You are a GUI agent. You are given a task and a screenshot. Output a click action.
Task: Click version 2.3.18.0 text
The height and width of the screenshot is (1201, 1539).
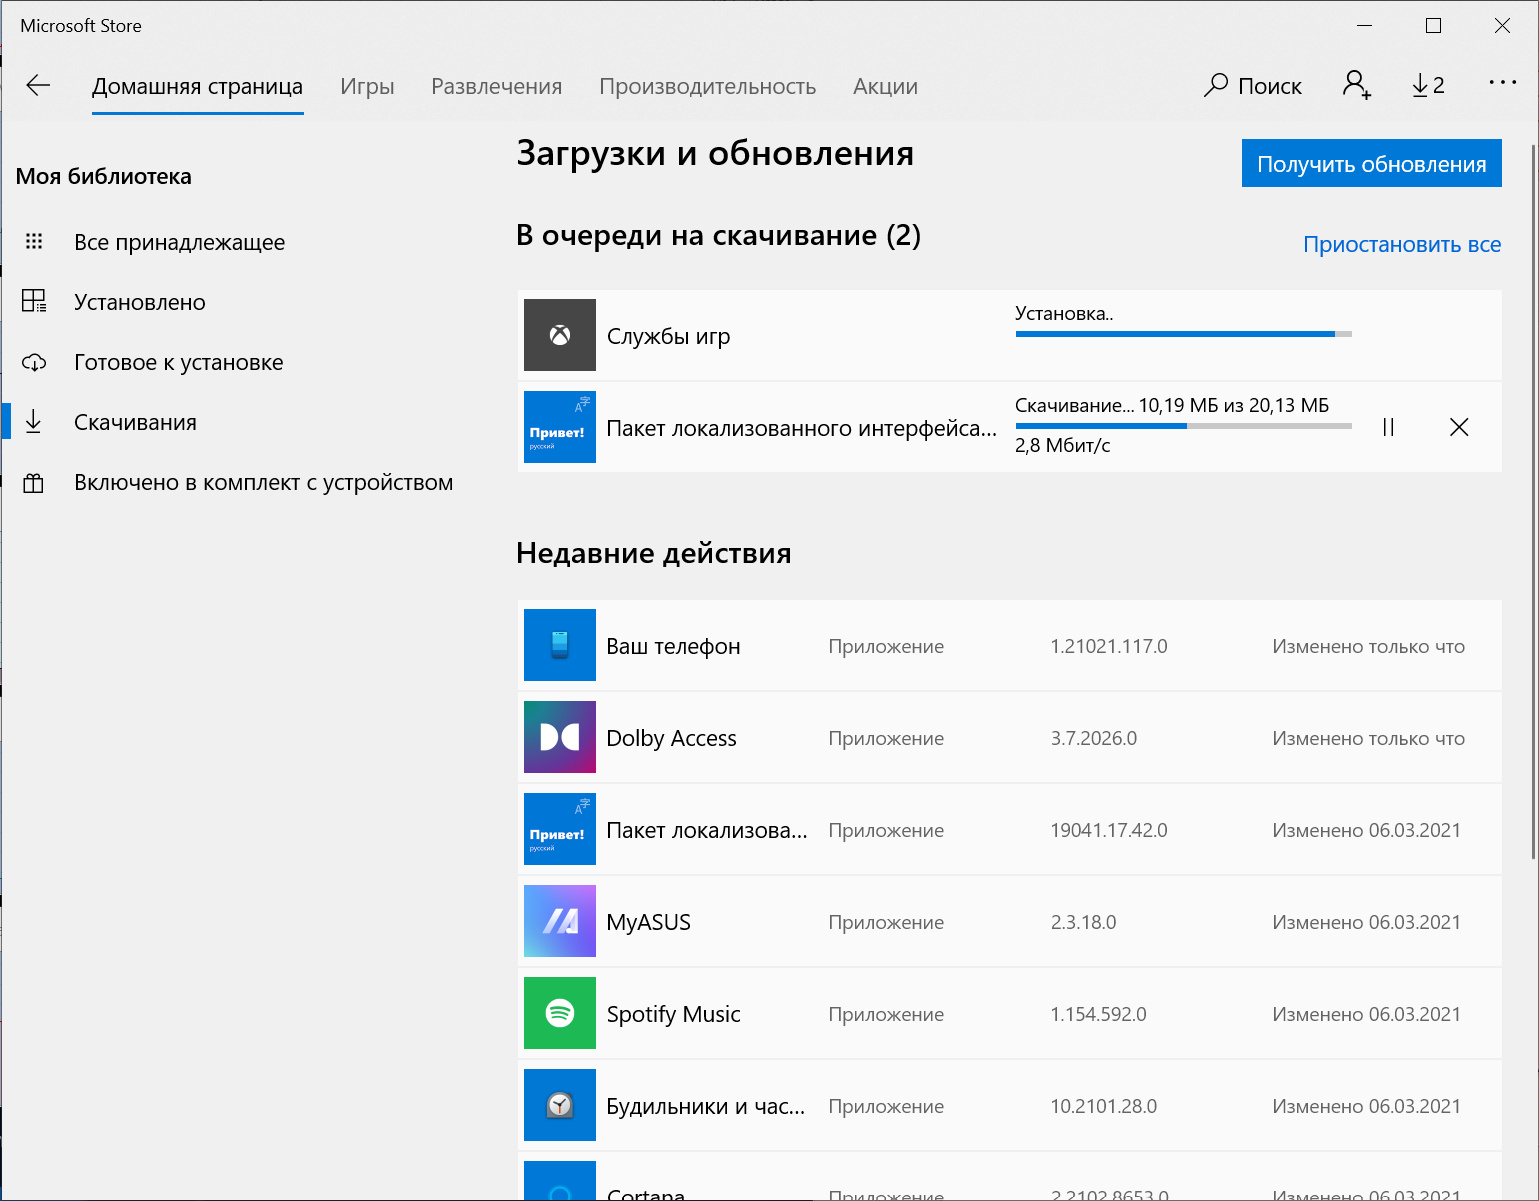1083,922
